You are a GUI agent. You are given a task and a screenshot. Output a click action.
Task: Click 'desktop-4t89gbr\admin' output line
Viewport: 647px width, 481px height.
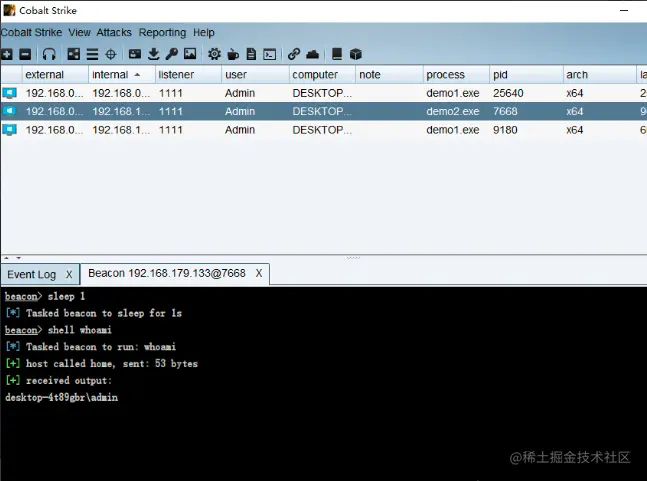[x=61, y=398]
